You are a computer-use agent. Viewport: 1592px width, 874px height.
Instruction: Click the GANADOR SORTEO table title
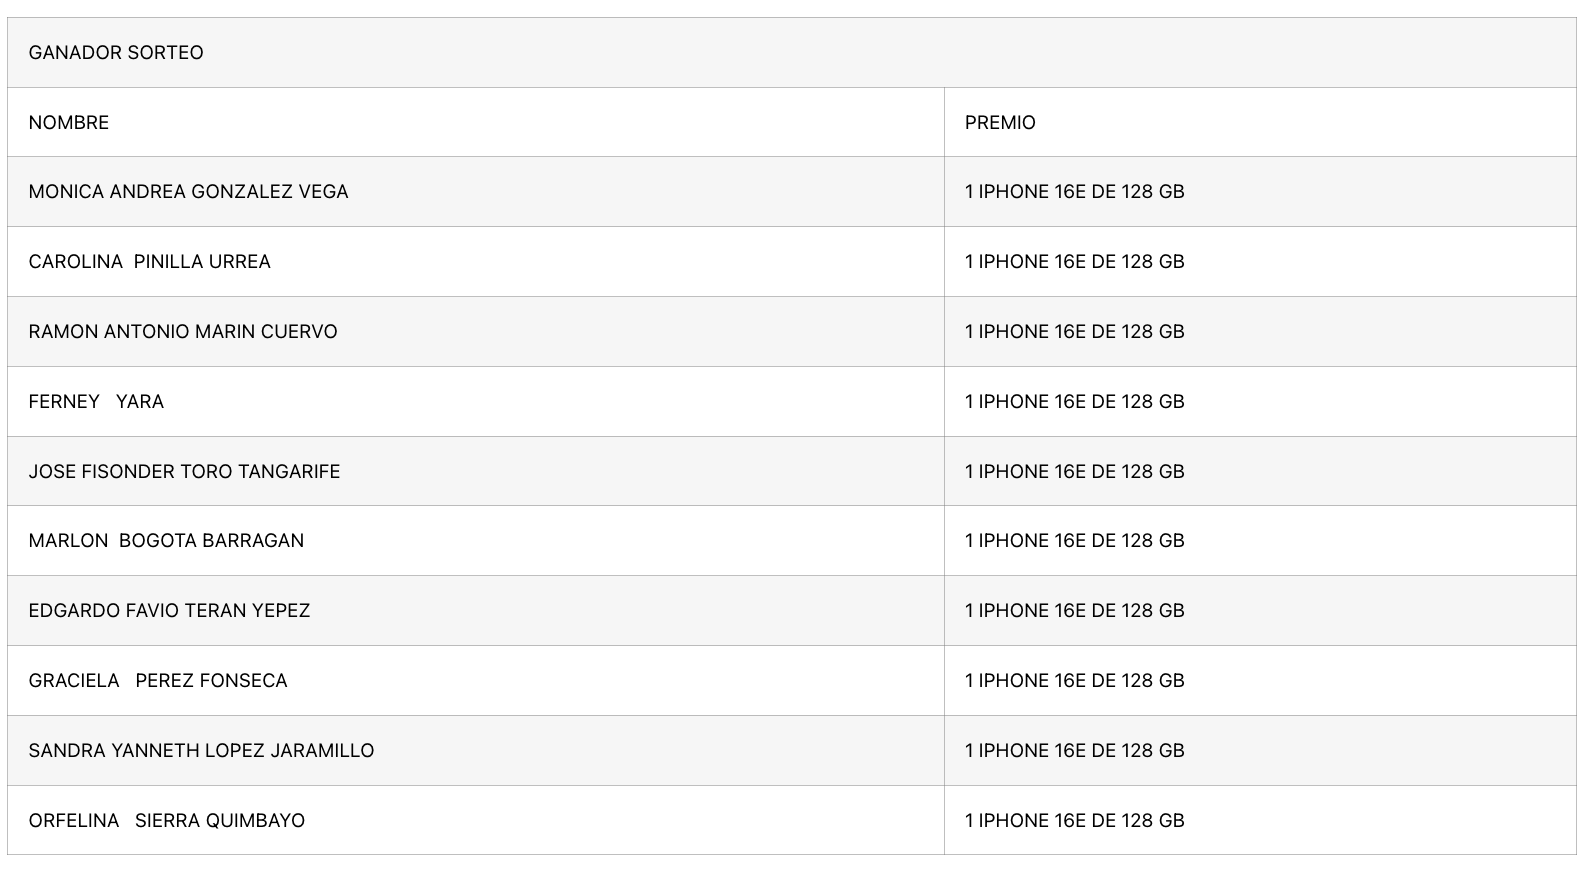click(116, 53)
